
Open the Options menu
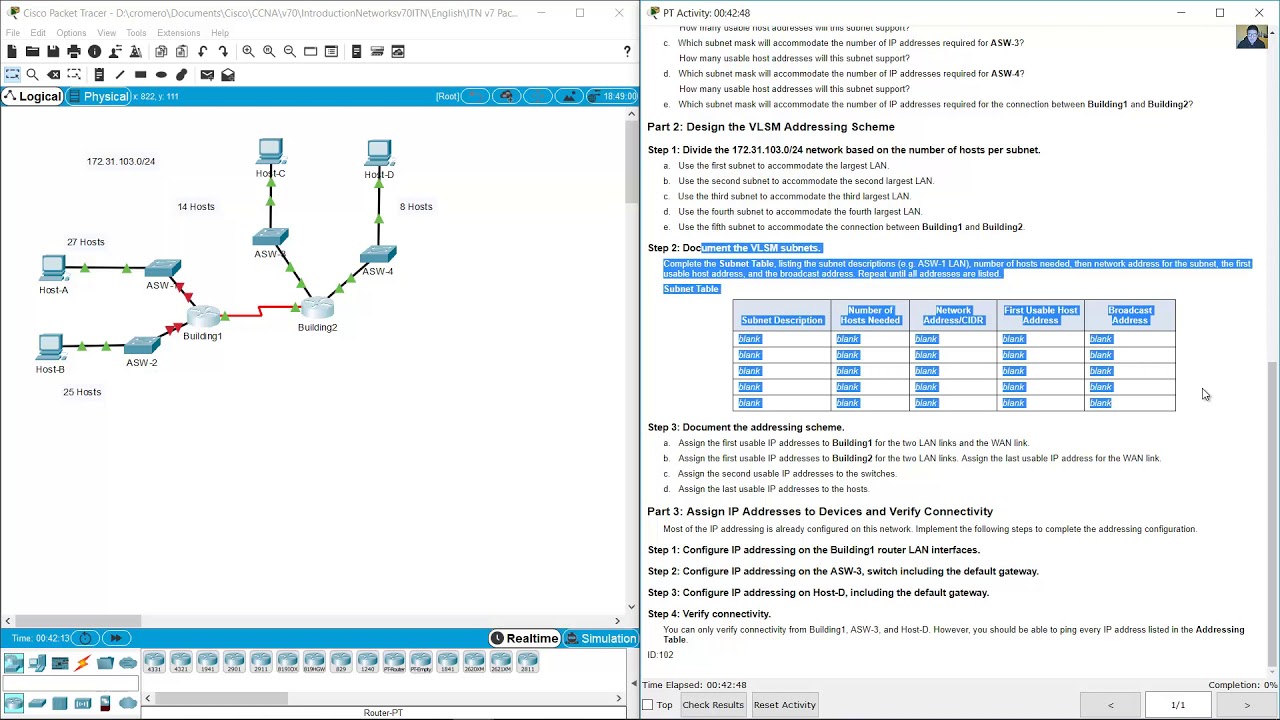click(71, 33)
